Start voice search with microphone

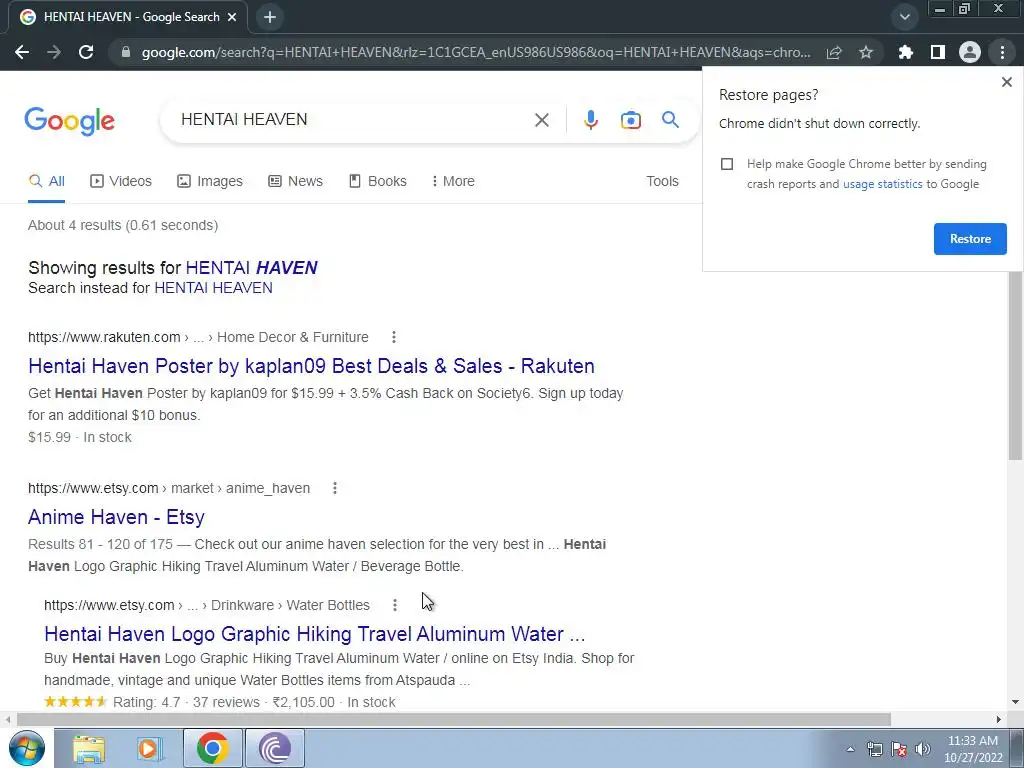click(590, 120)
